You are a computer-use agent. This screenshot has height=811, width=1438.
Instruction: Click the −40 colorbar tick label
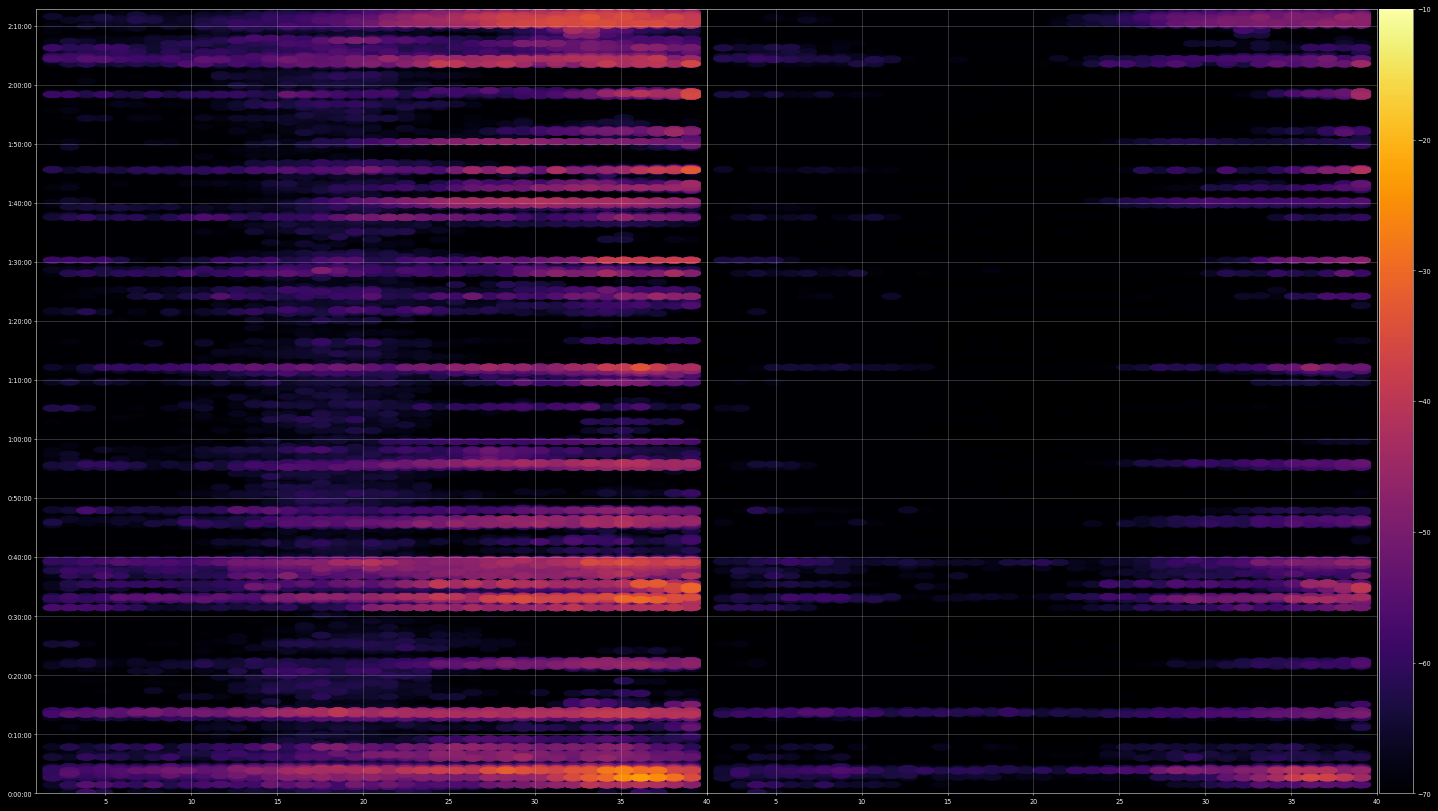click(1424, 402)
